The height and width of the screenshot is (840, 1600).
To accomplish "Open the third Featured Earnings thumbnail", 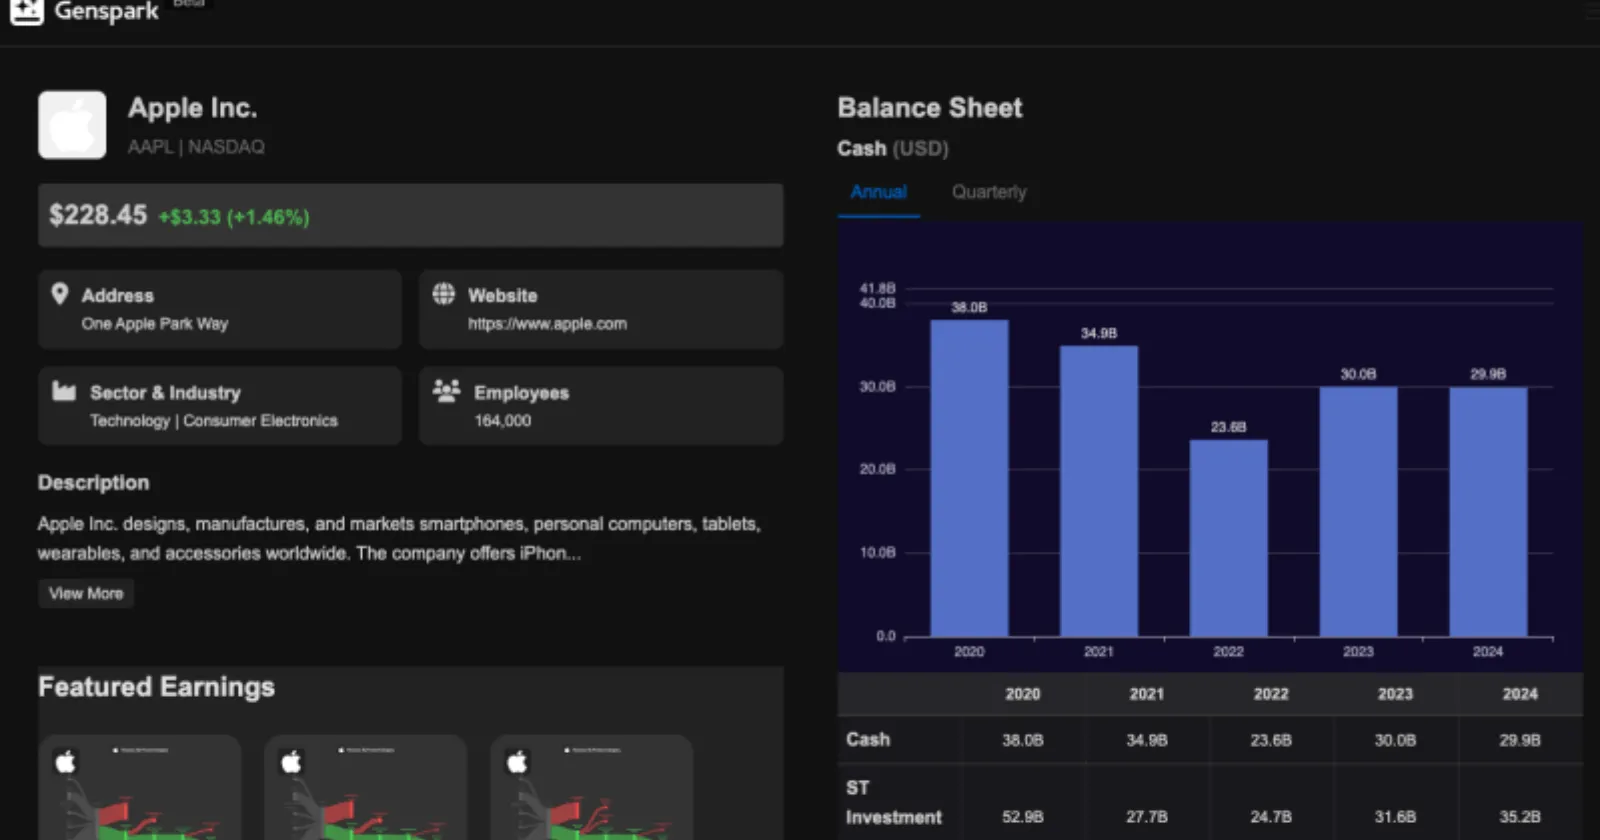I will point(592,788).
